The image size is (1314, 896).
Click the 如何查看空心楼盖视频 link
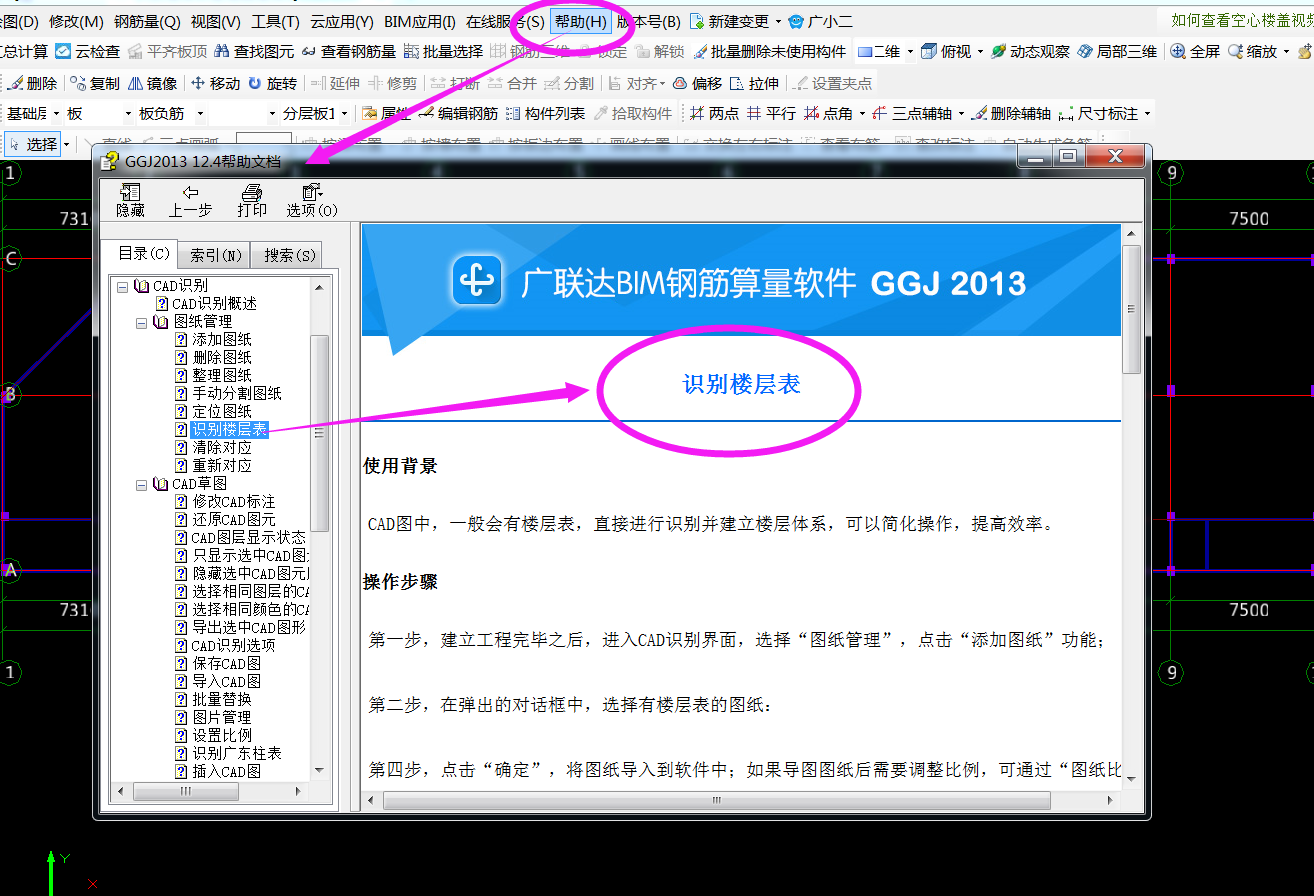pos(1242,21)
